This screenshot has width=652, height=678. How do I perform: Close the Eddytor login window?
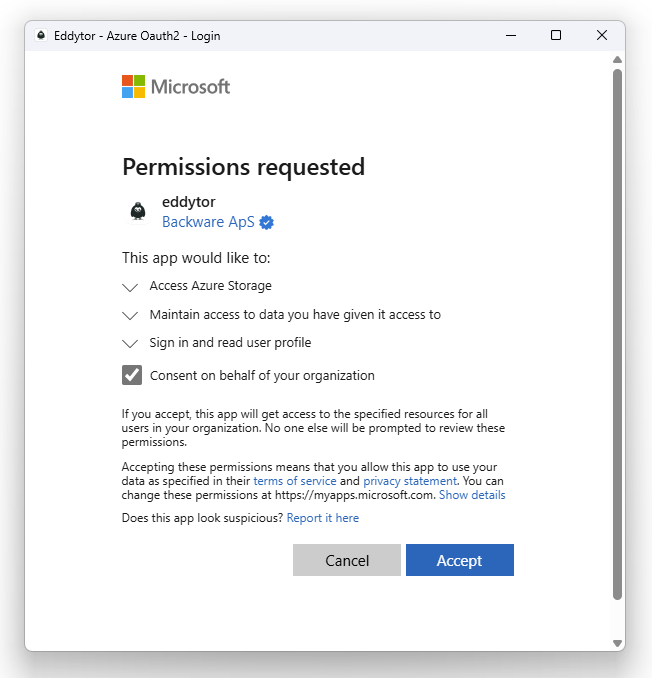coord(602,35)
